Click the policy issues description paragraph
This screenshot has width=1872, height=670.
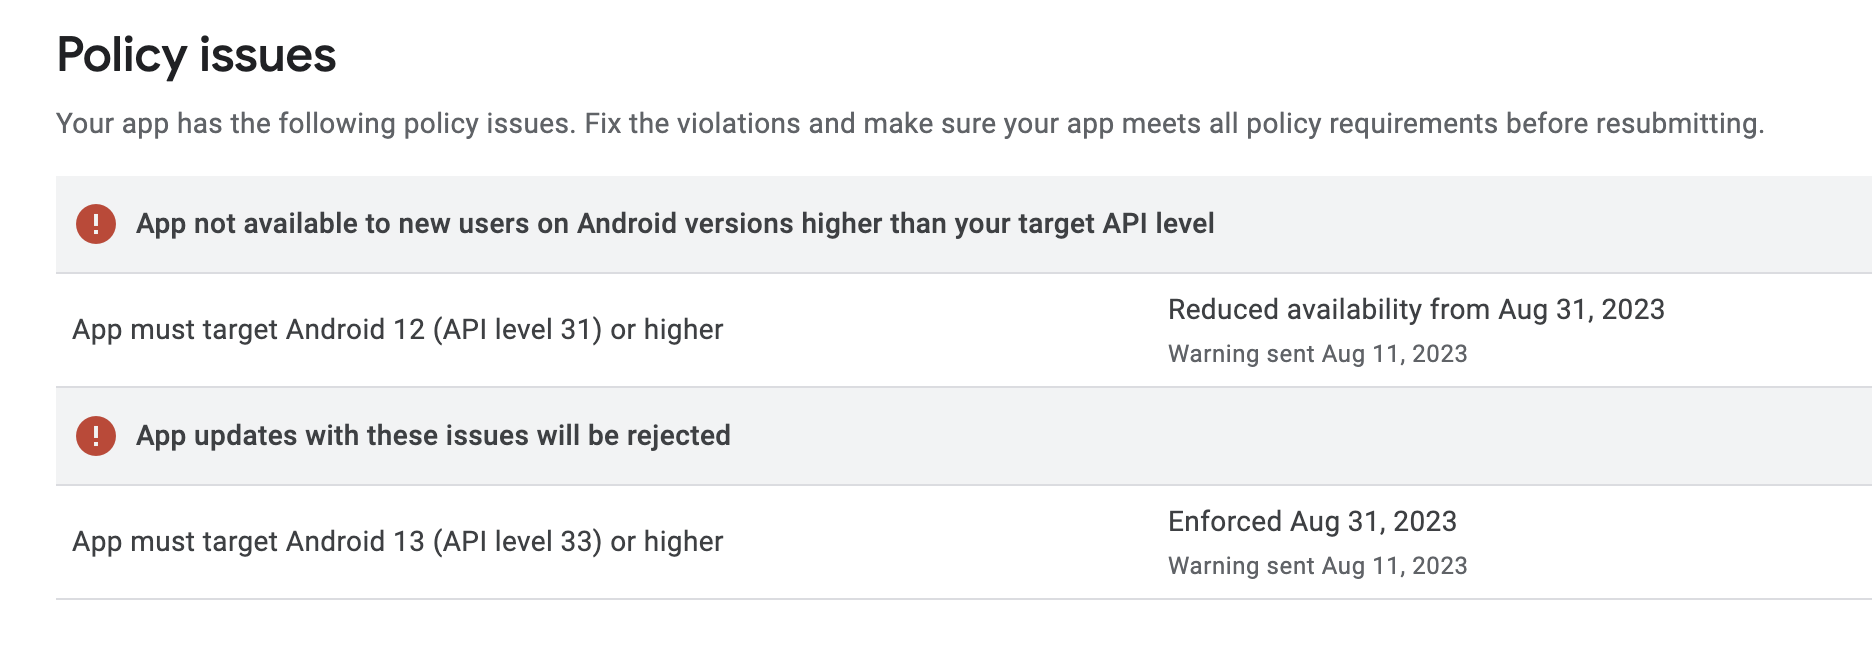pos(910,124)
